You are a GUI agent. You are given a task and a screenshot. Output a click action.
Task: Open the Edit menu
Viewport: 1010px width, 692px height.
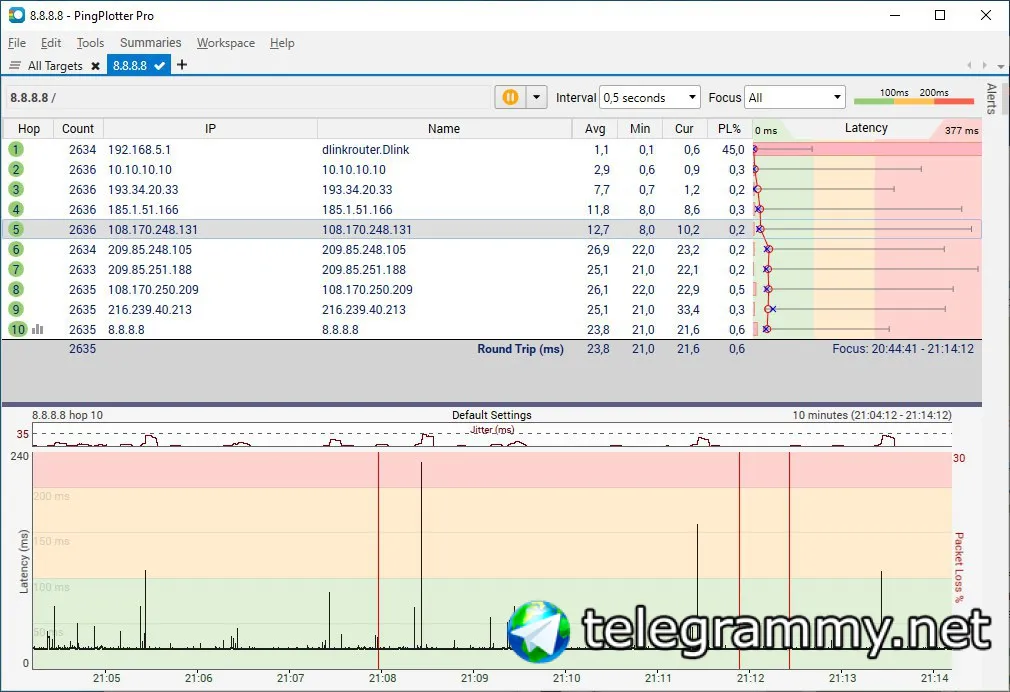pos(51,43)
